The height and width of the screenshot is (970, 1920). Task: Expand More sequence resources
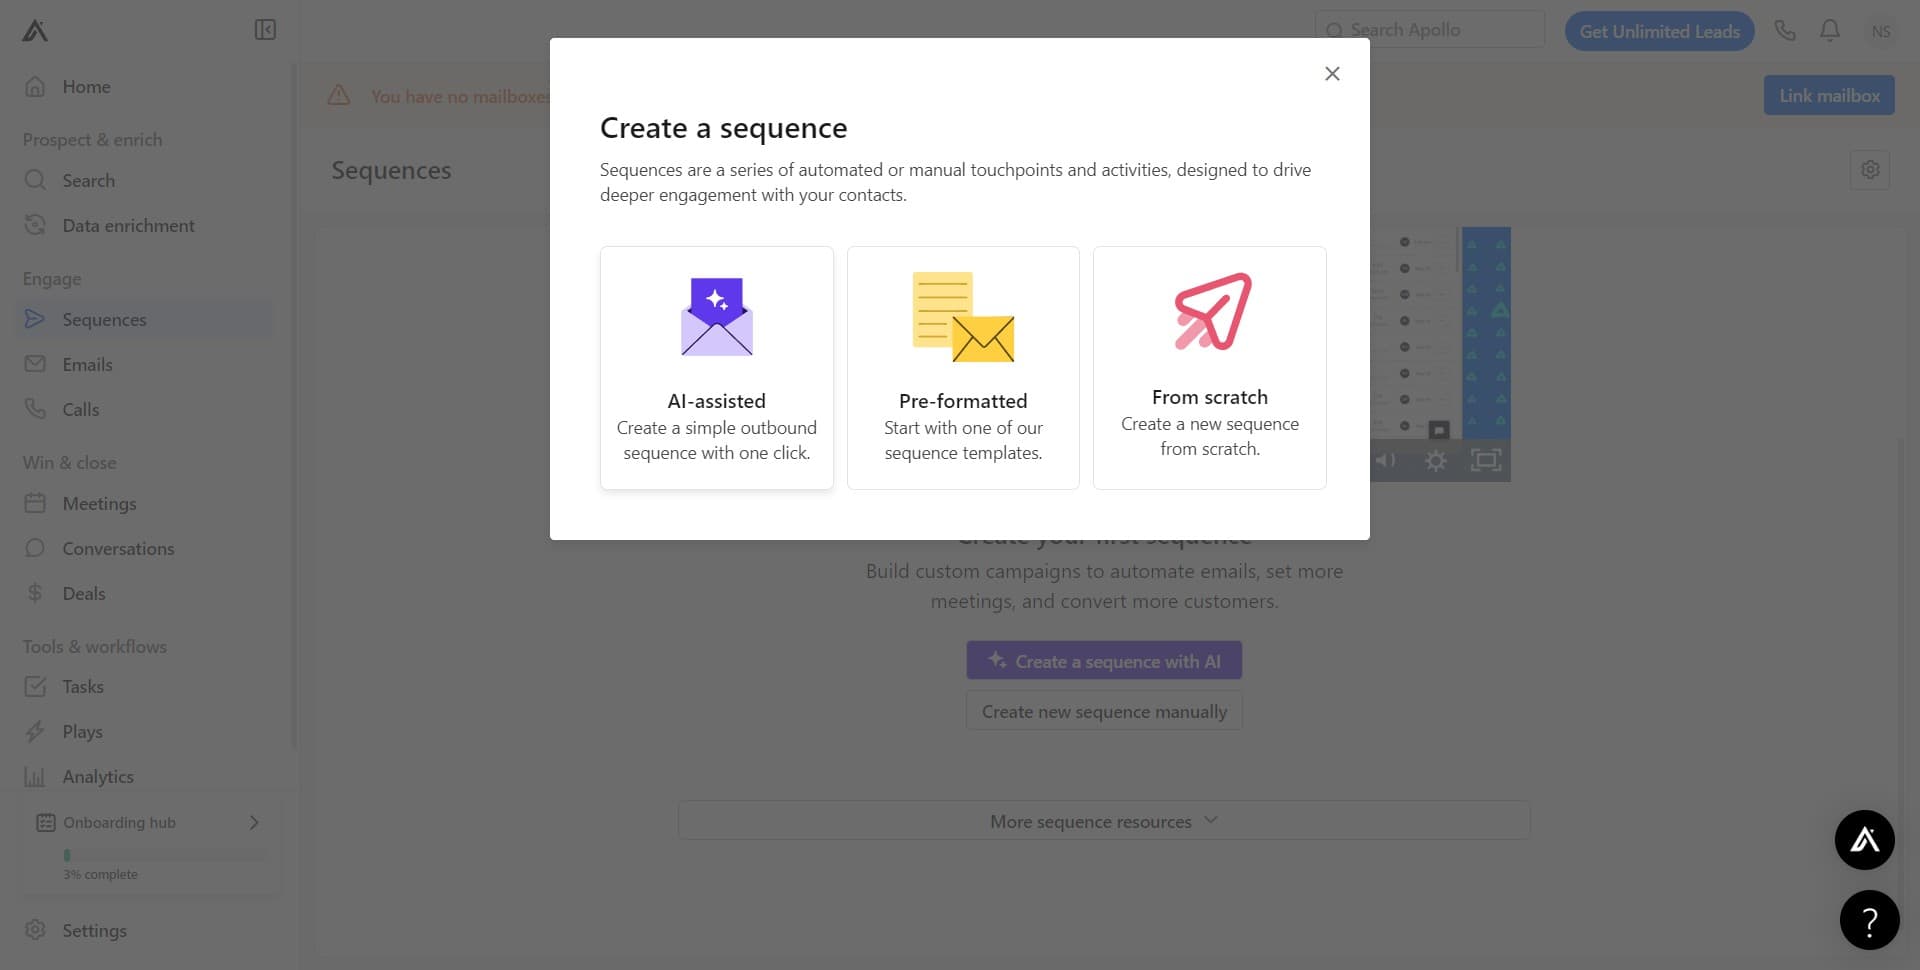point(1104,820)
